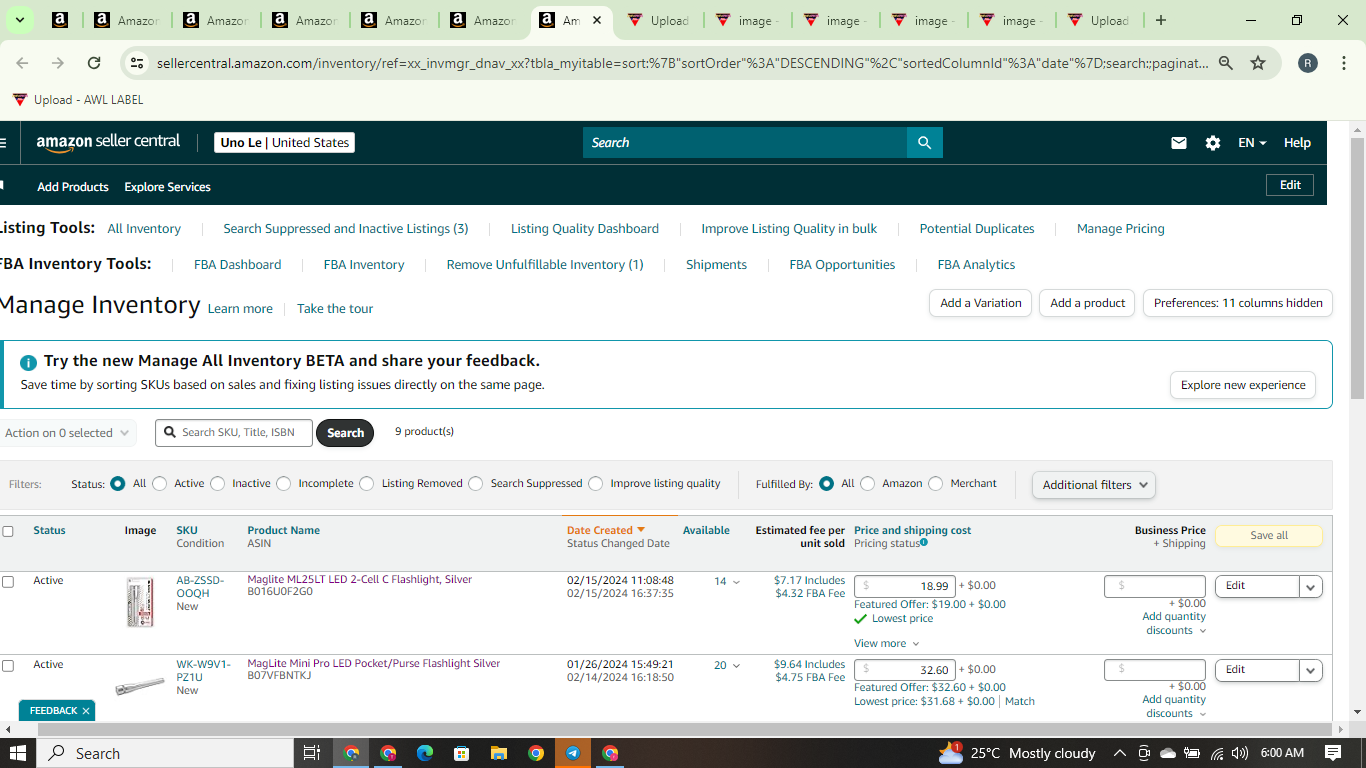Open Shipments under FBA Inventory Tools

coord(716,265)
